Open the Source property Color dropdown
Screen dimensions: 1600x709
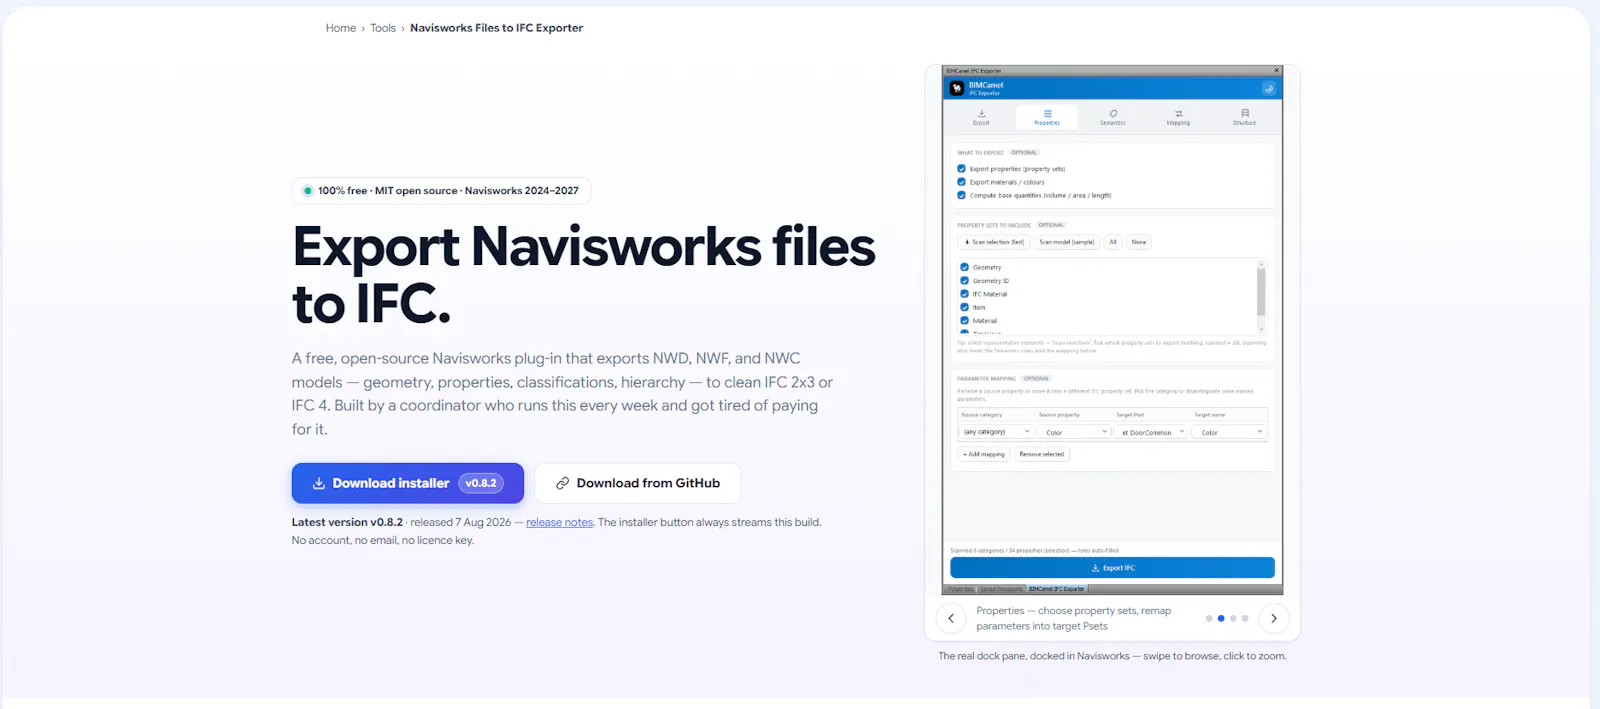click(1074, 432)
